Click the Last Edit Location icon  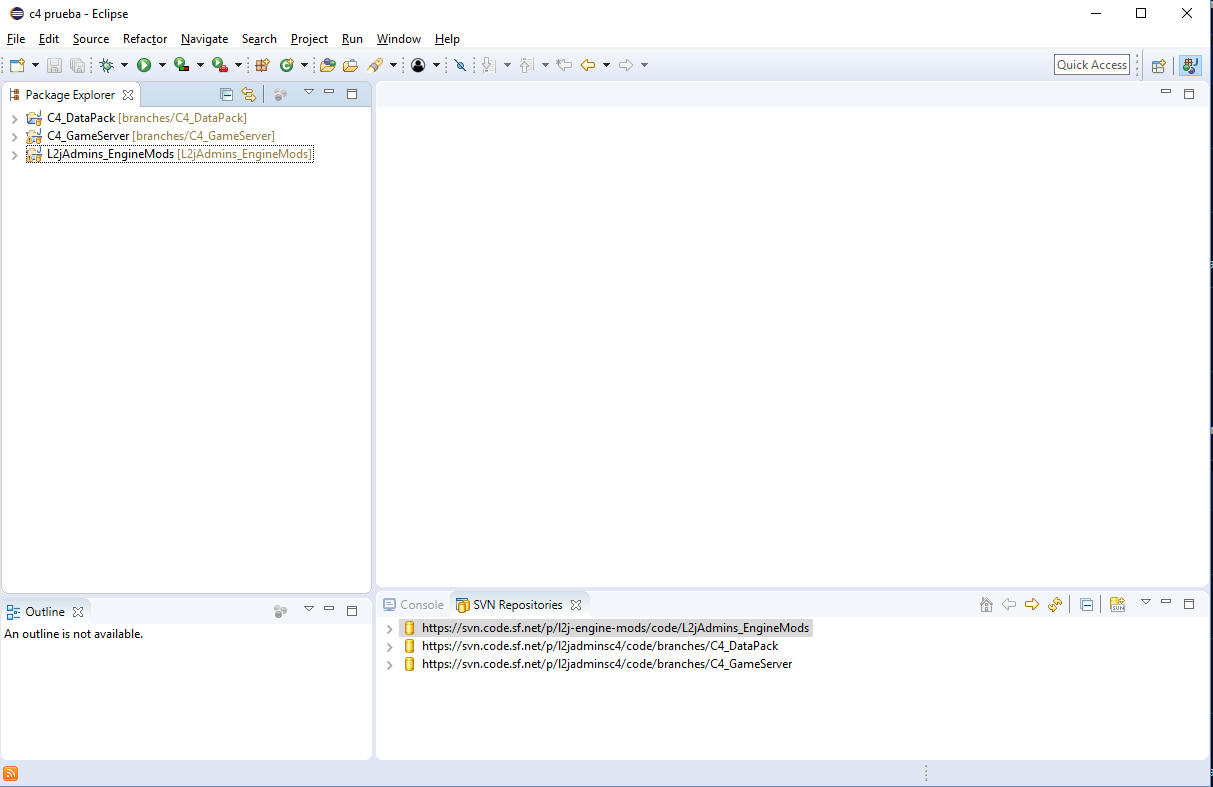pyautogui.click(x=564, y=65)
